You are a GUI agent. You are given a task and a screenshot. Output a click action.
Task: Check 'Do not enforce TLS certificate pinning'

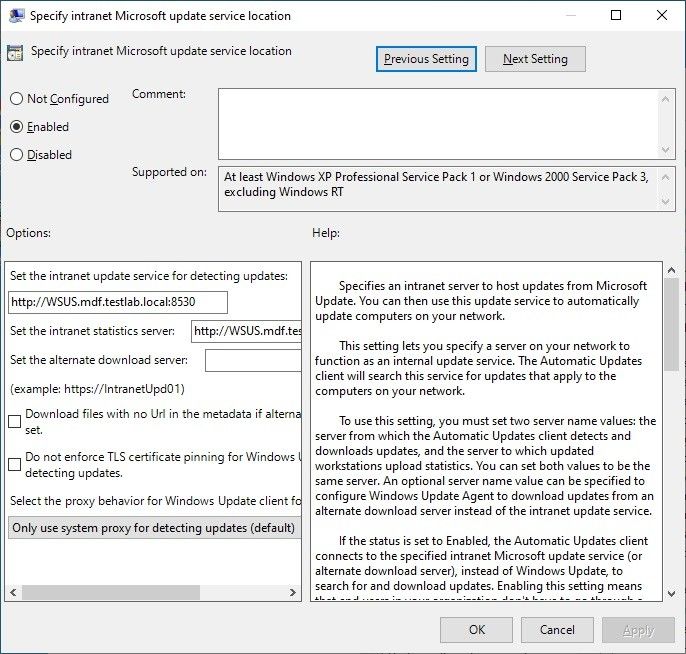[x=14, y=465]
